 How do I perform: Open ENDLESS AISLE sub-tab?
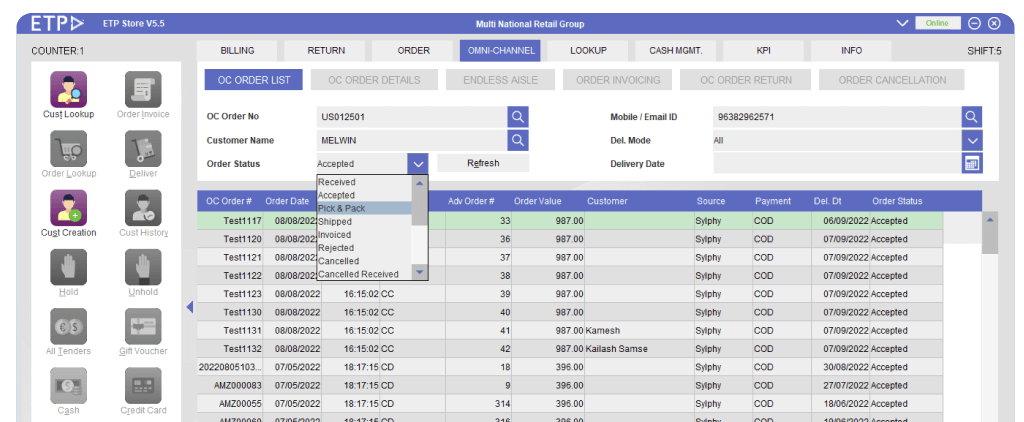(x=500, y=80)
